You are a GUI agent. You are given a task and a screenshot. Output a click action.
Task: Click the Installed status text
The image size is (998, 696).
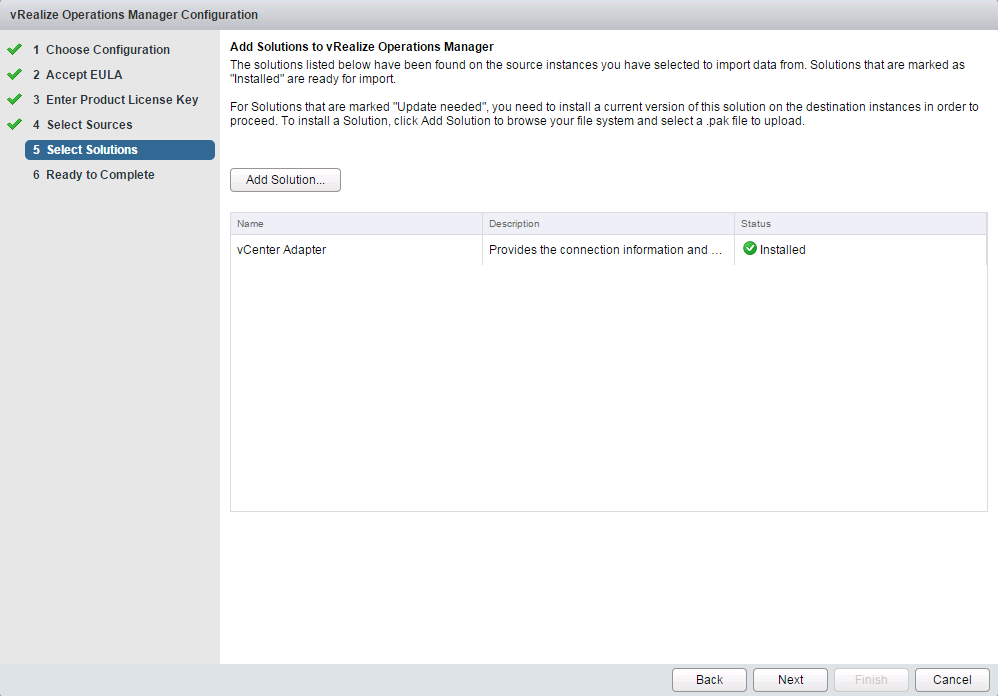click(x=782, y=249)
